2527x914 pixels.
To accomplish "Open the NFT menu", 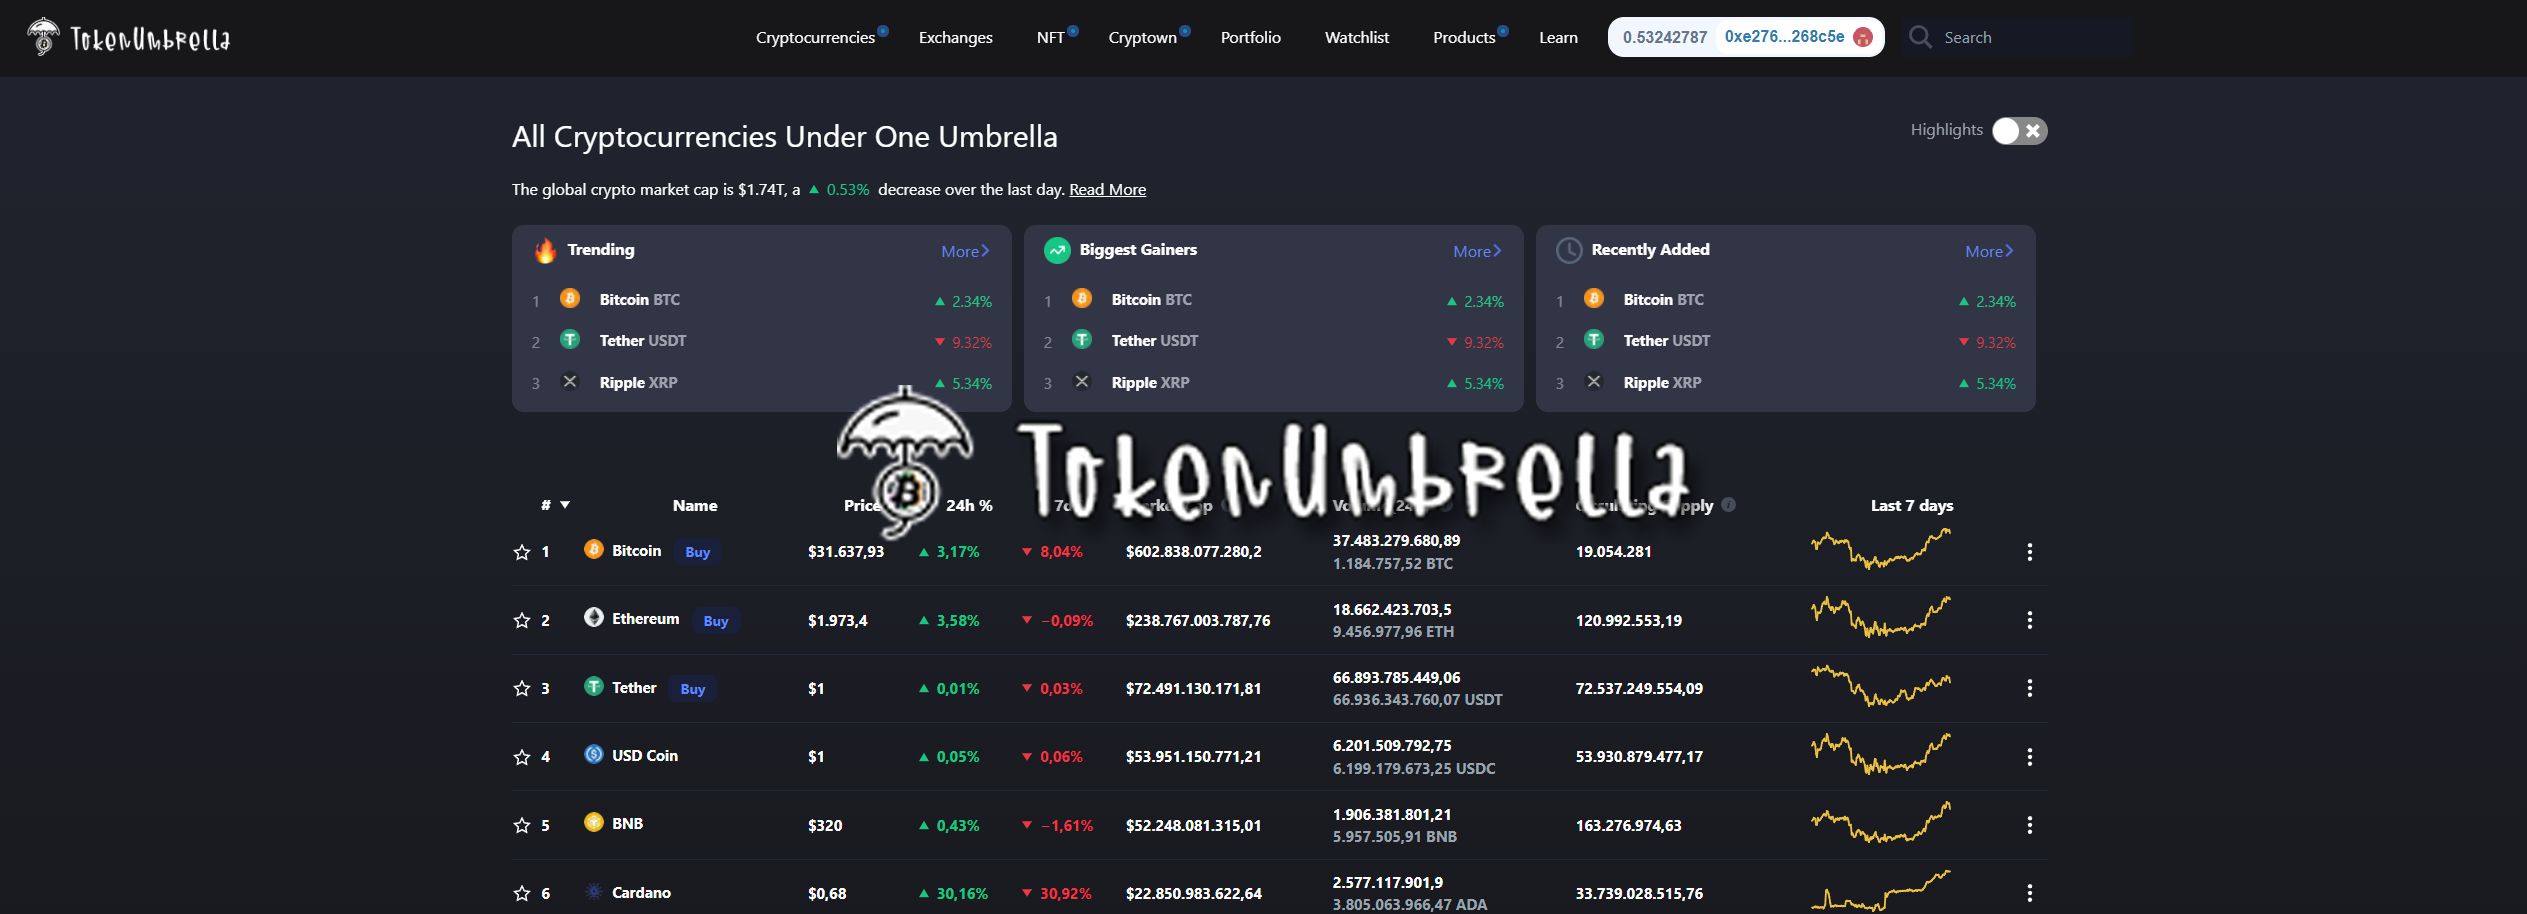I will click(x=1051, y=37).
